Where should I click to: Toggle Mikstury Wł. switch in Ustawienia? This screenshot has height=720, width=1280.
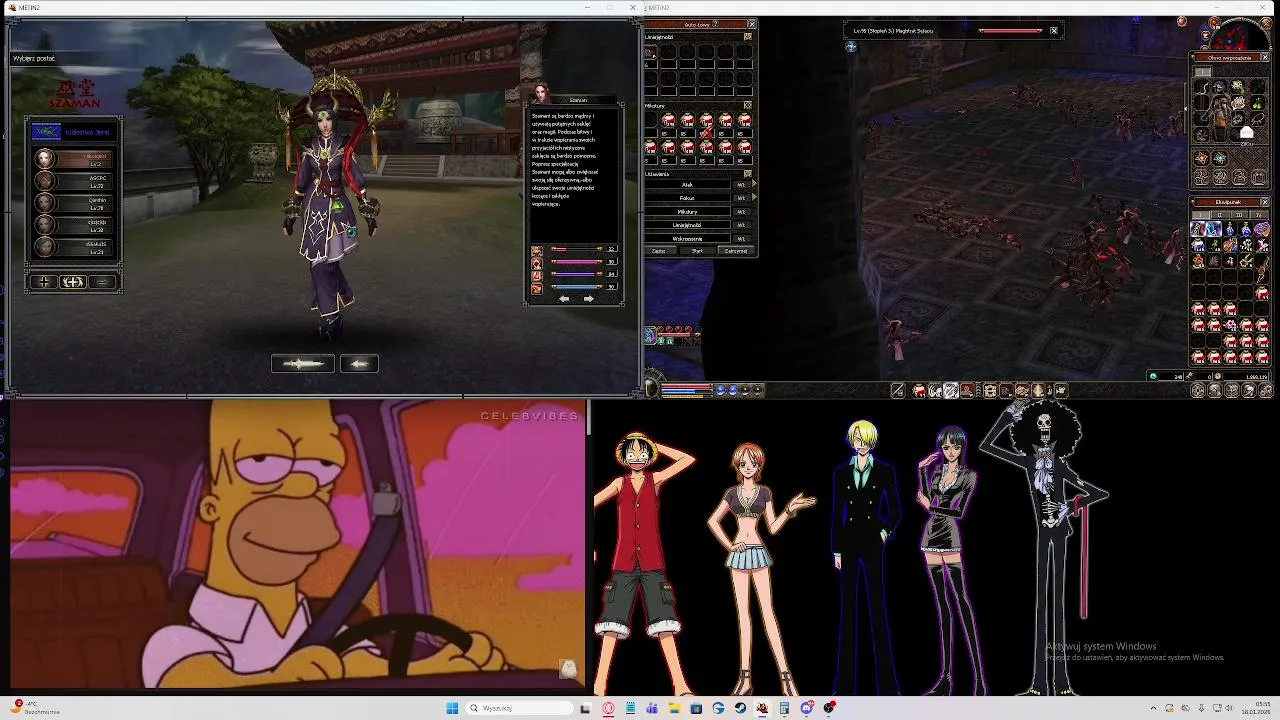[741, 212]
